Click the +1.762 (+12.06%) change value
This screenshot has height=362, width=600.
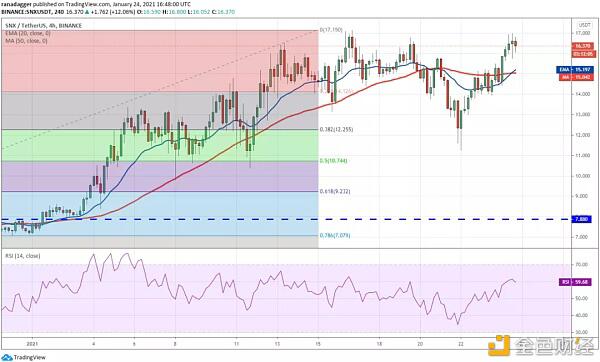(114, 12)
